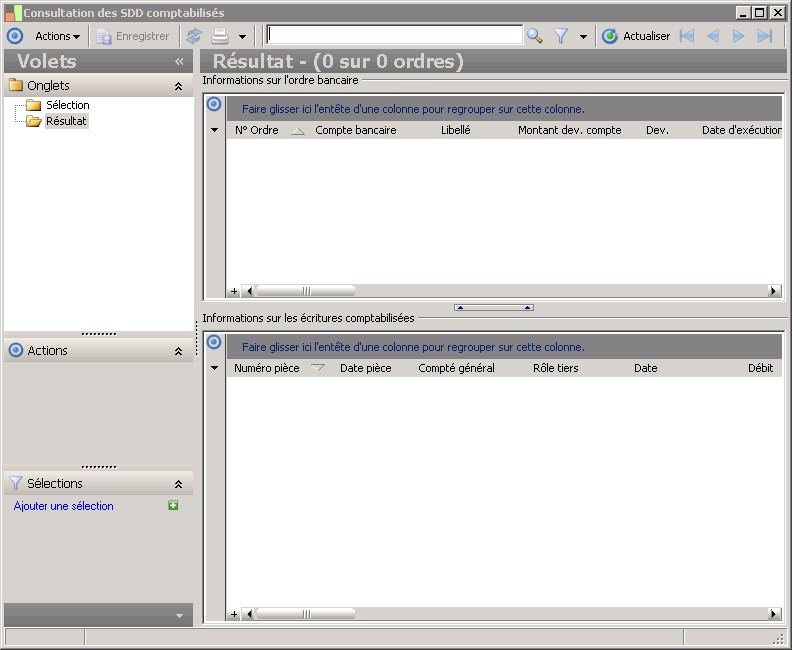Image resolution: width=792 pixels, height=650 pixels.
Task: Sort by N° Ordre column
Action: pyautogui.click(x=257, y=130)
